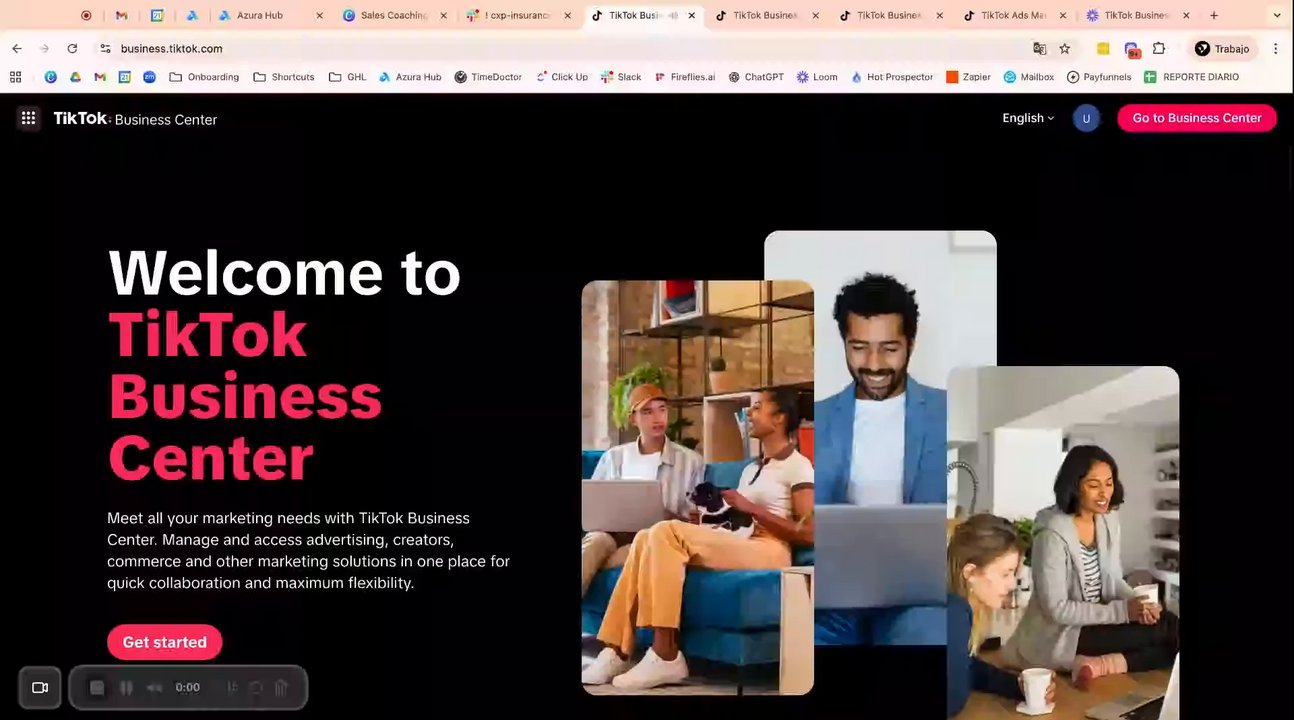Open the Extensions puzzle icon
The width and height of the screenshot is (1294, 720).
[1159, 48]
